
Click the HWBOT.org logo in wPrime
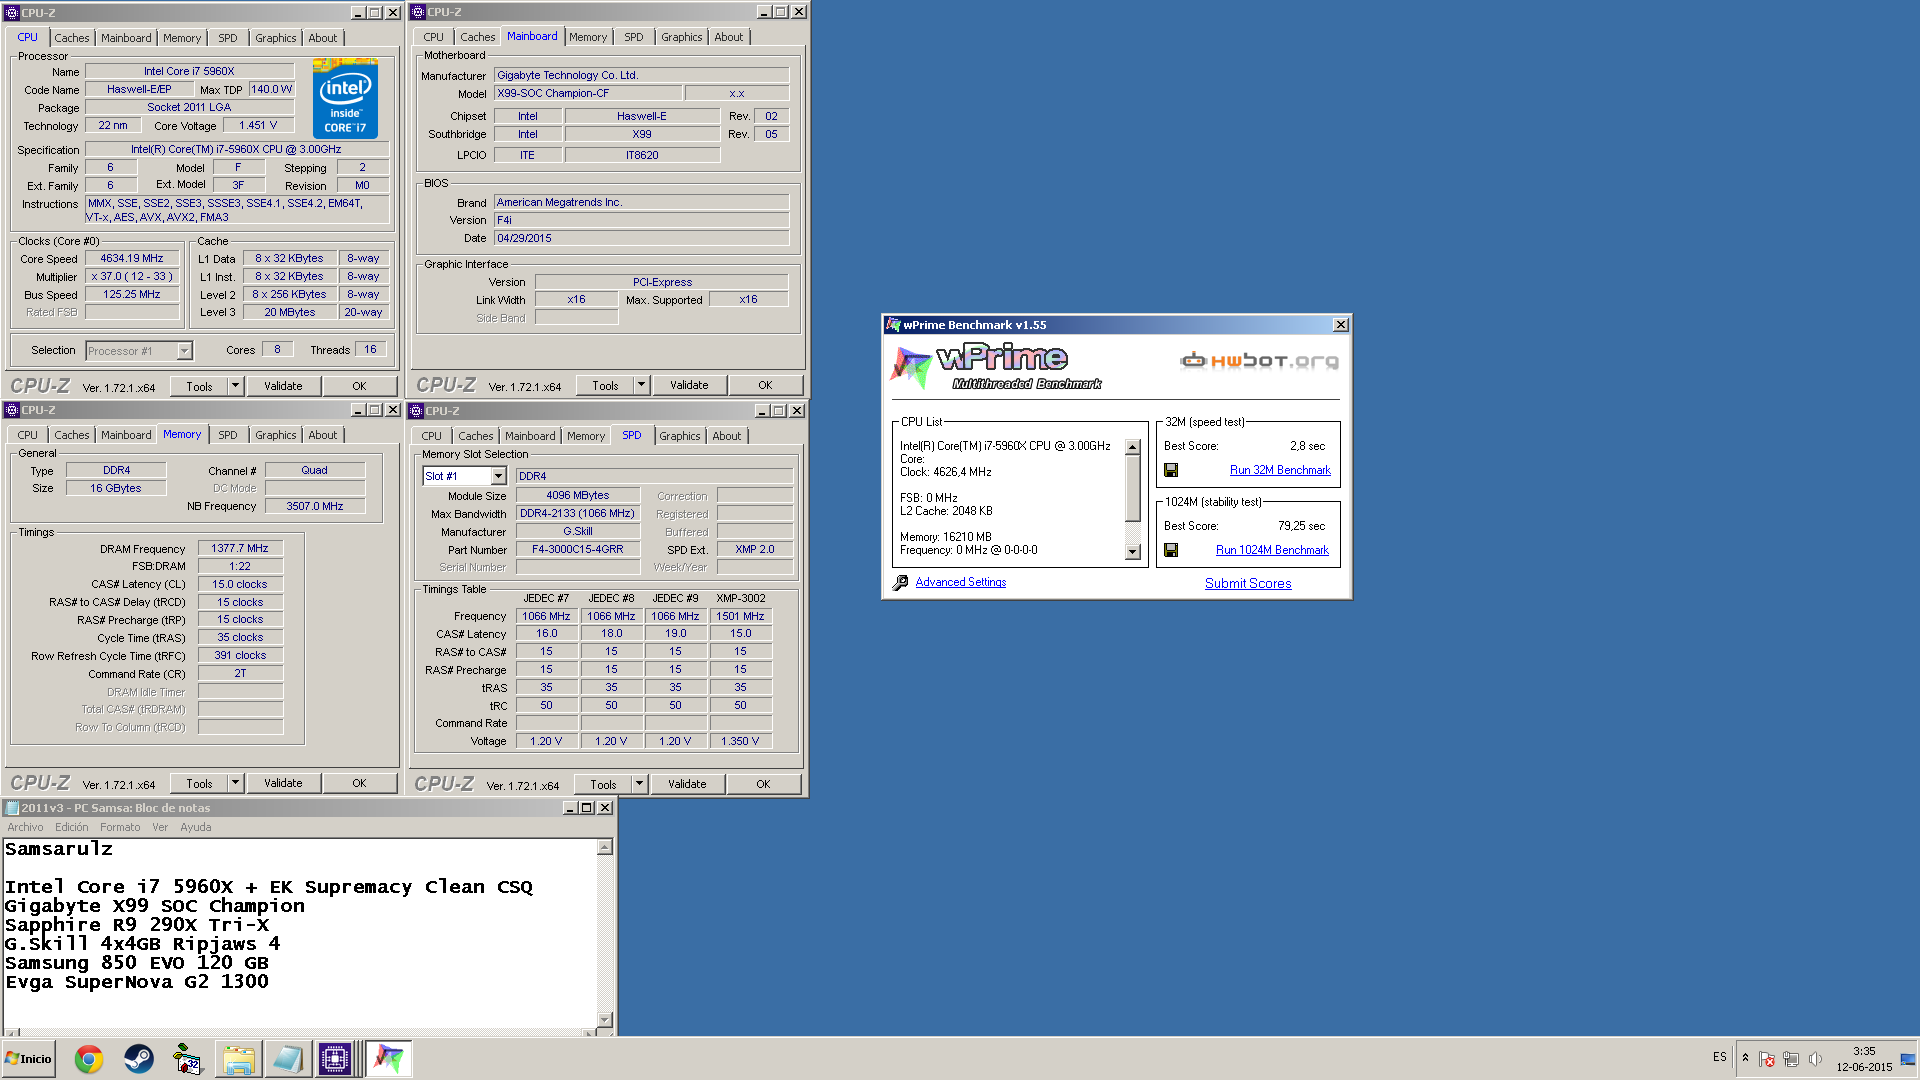click(x=1260, y=361)
